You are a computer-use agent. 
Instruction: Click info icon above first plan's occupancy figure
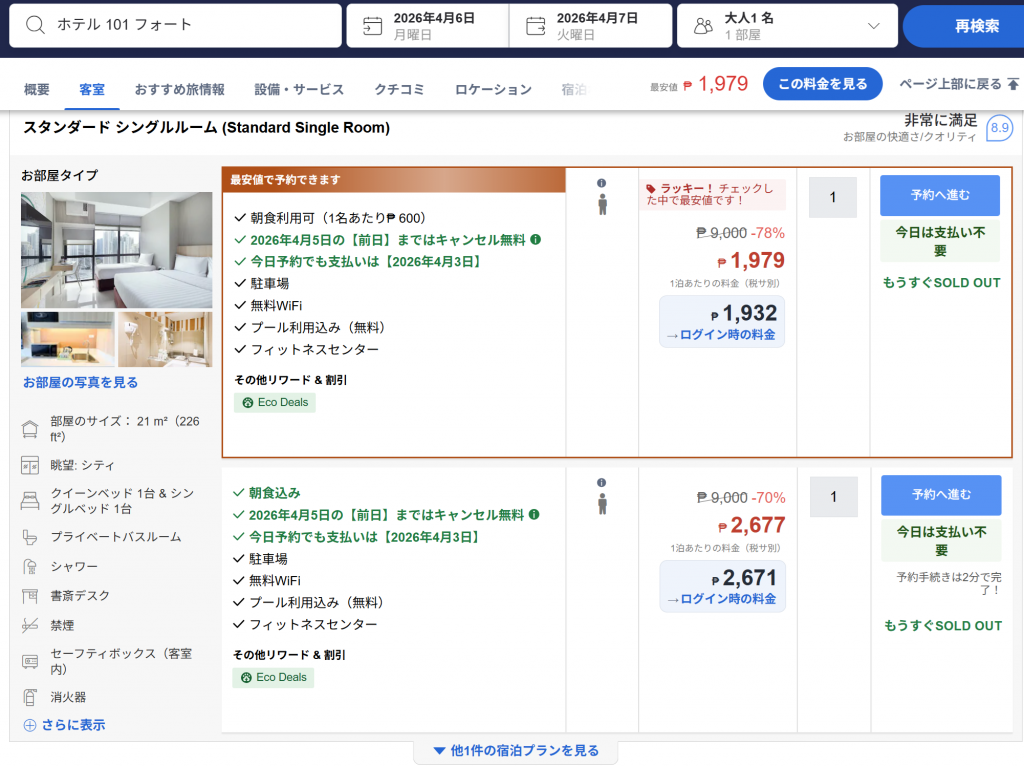point(602,183)
